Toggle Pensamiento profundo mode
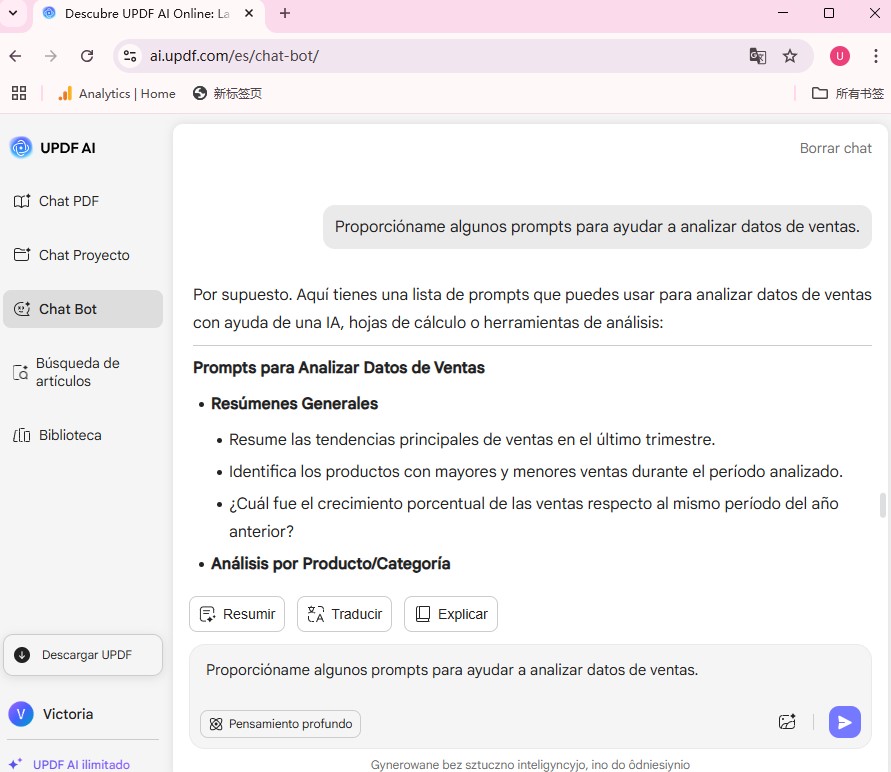Viewport: 891px width, 772px height. coord(280,724)
